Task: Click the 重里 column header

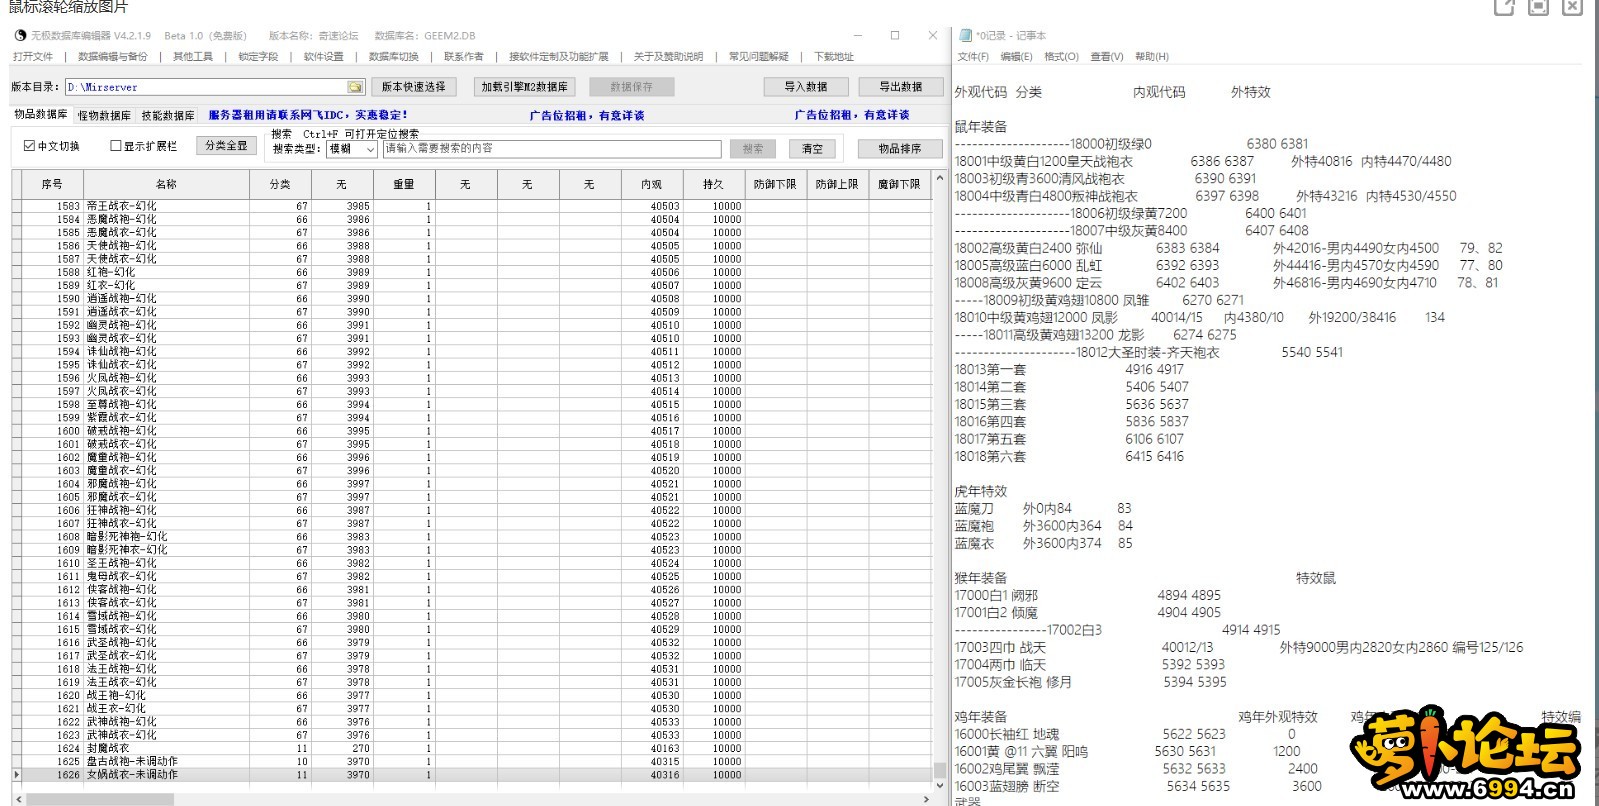Action: [x=404, y=184]
